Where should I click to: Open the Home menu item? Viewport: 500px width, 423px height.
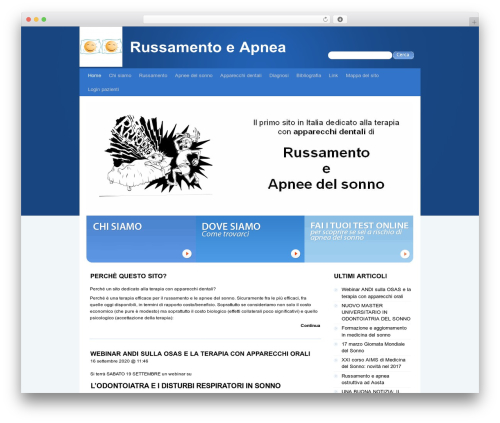tap(94, 75)
